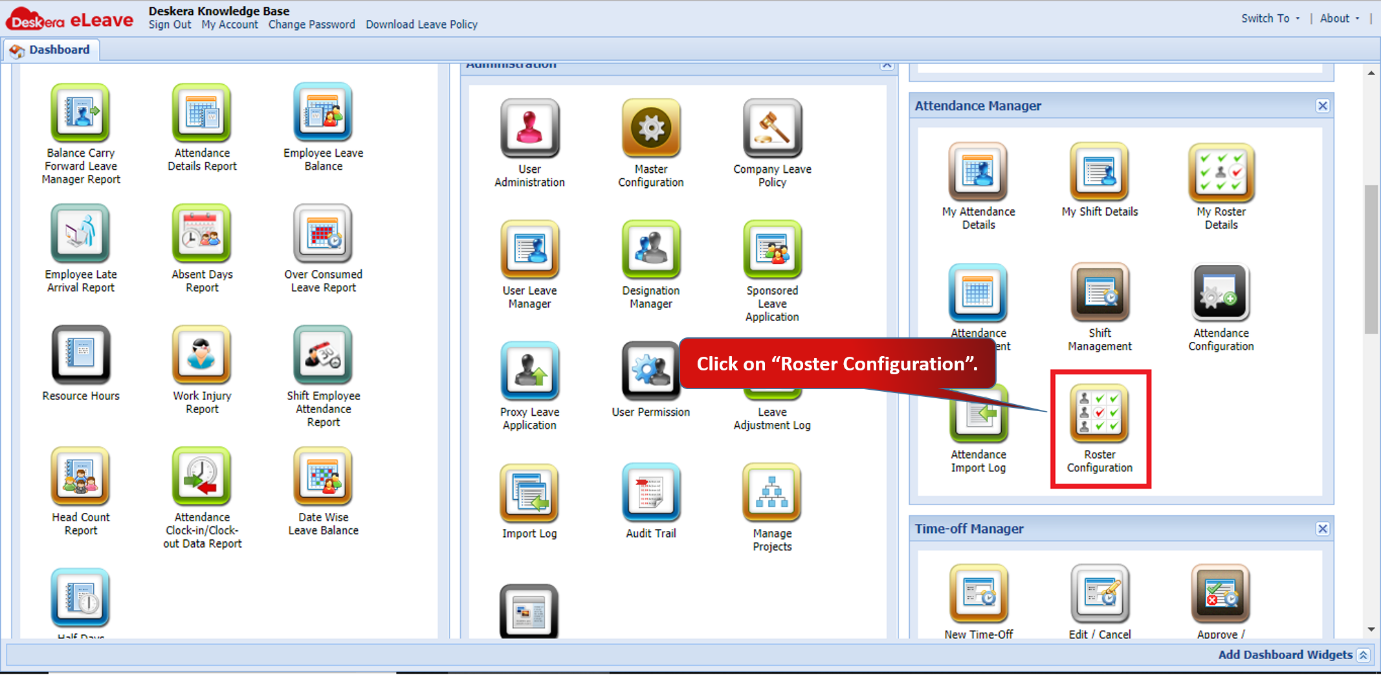Viewport: 1381px width, 676px height.
Task: Click the scrollbar down arrow
Action: (x=1372, y=630)
